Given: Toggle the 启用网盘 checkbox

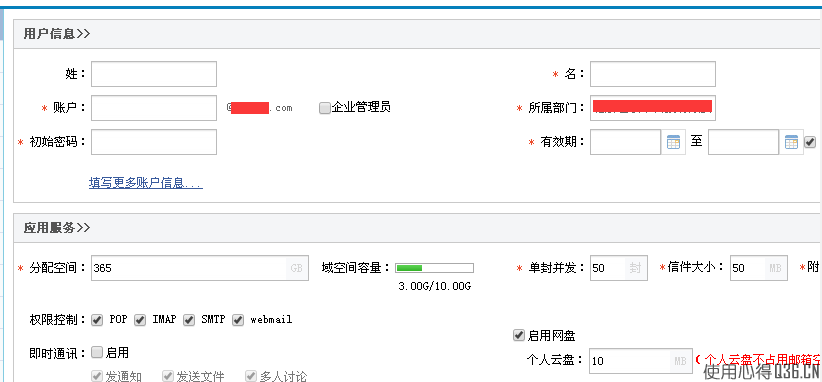Looking at the screenshot, I should [x=518, y=335].
